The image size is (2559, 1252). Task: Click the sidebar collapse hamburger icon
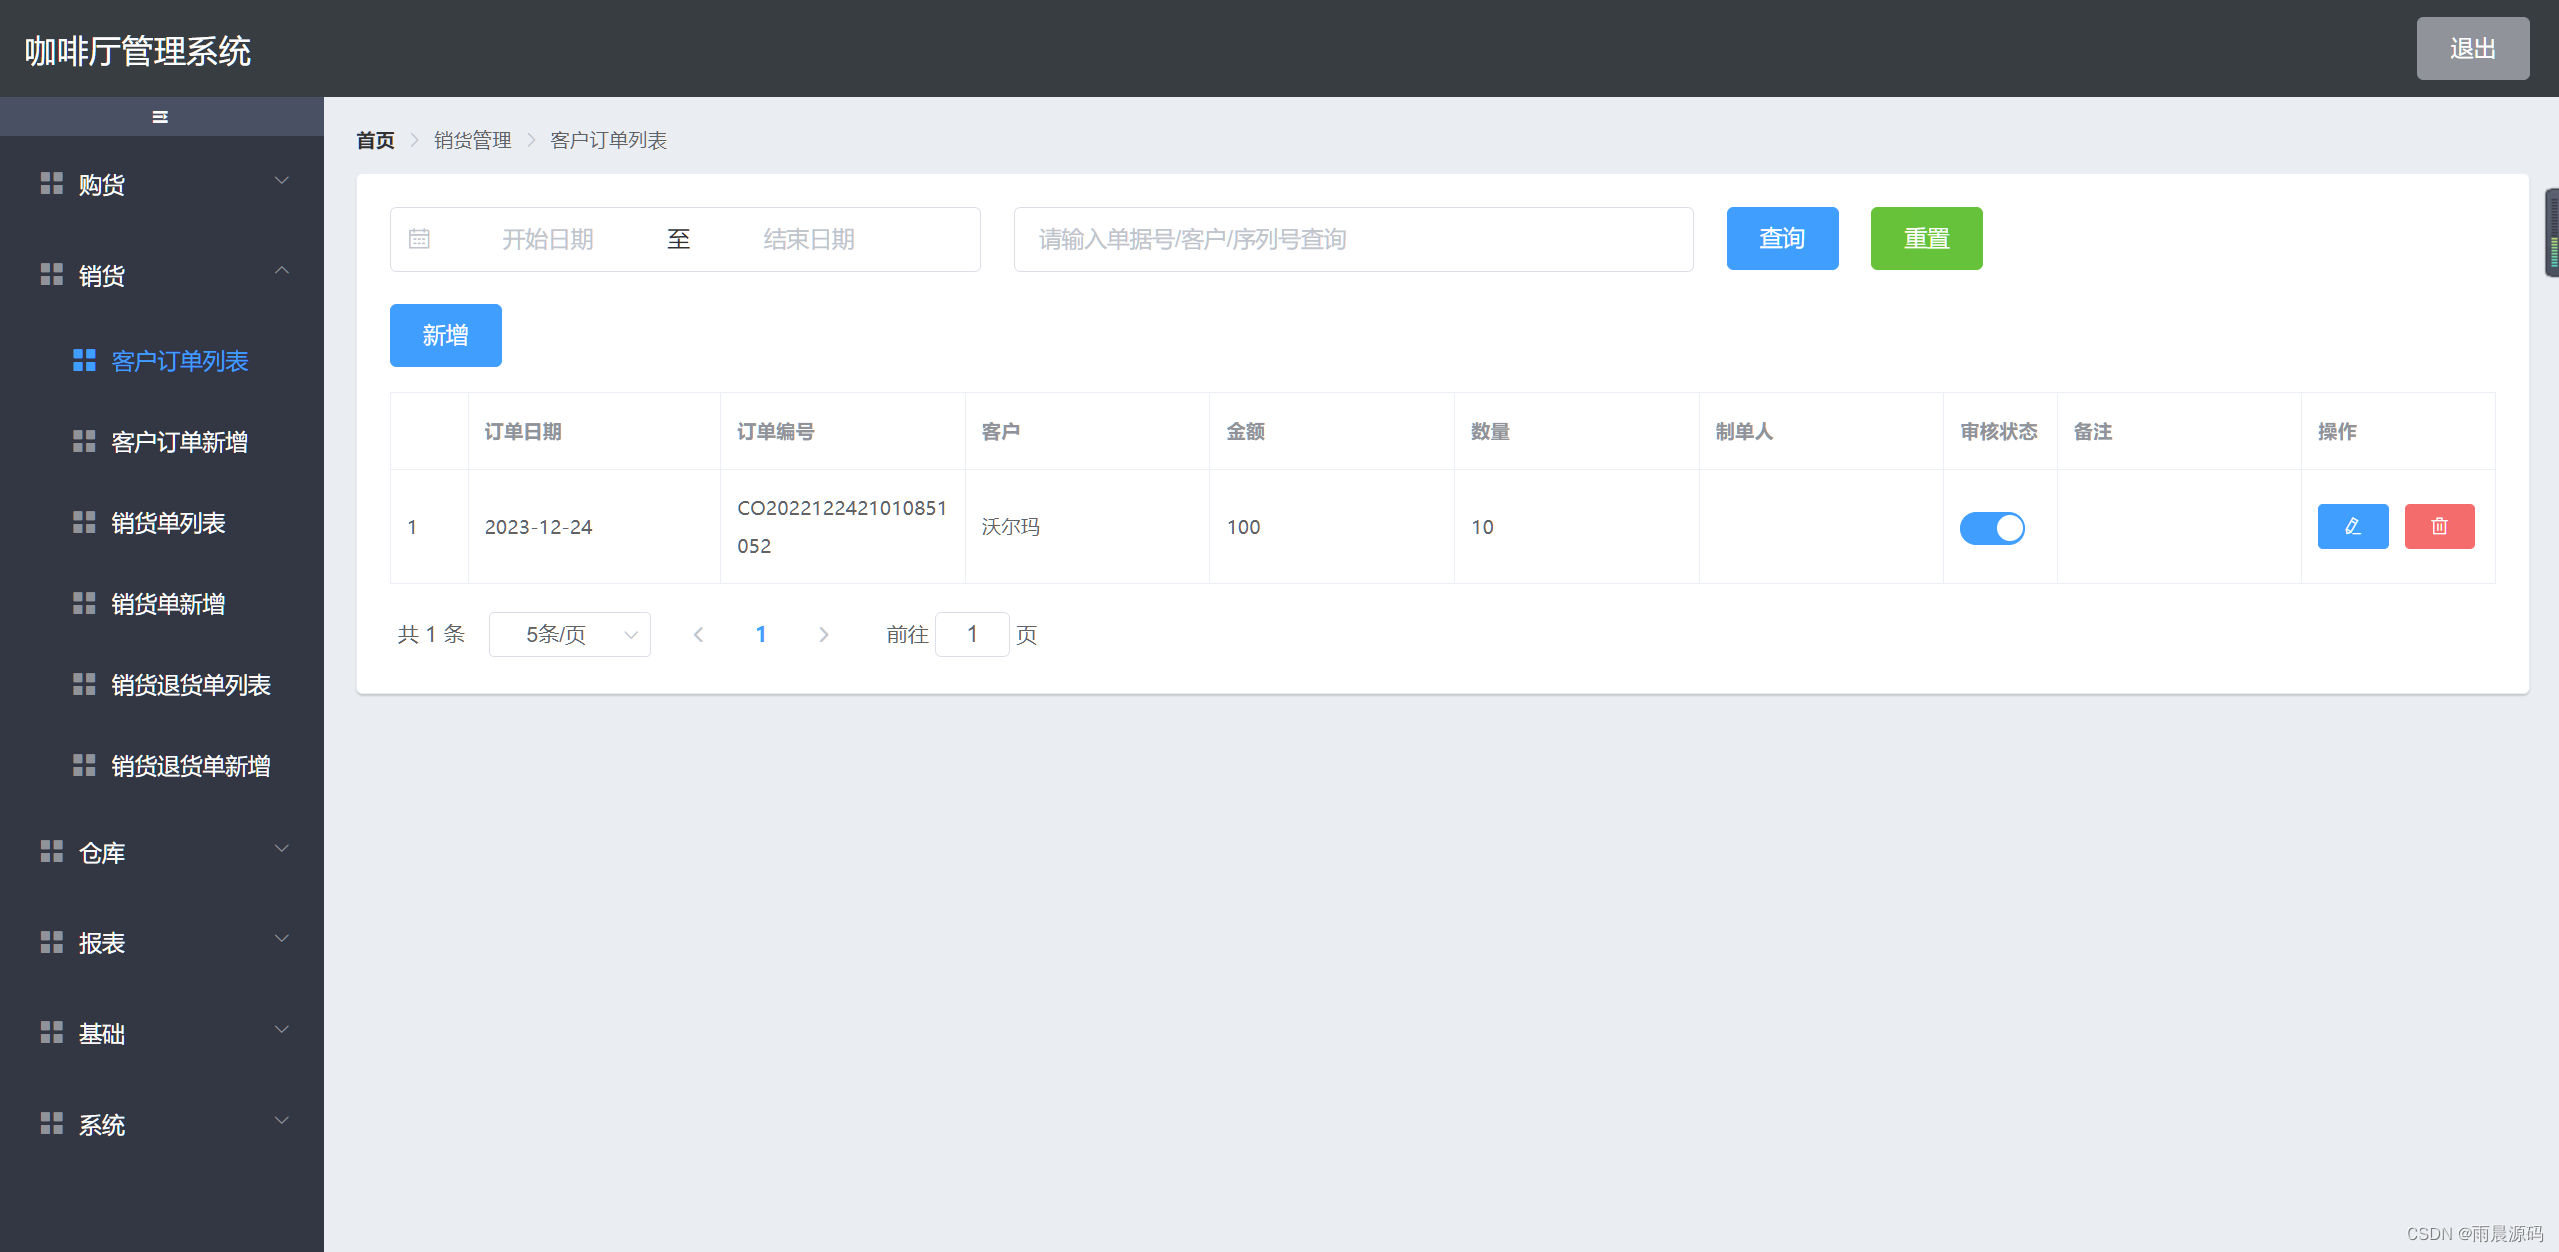click(159, 116)
